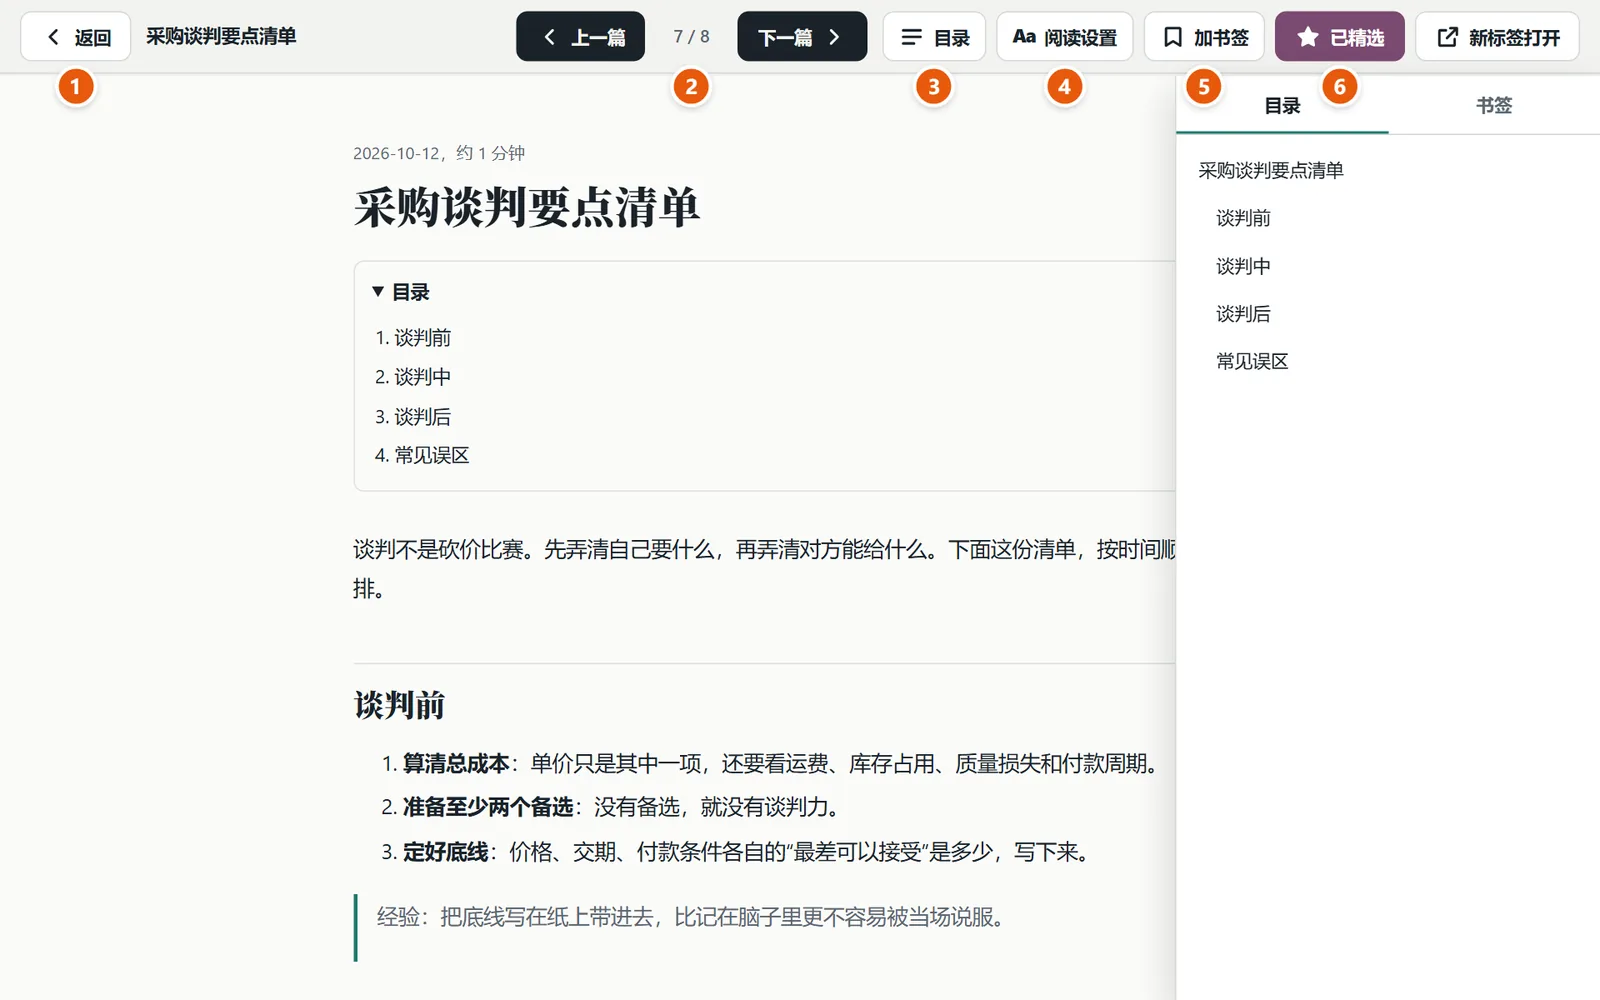Viewport: 1600px width, 1000px height.
Task: Open article via 新标签打开
Action: (1497, 37)
